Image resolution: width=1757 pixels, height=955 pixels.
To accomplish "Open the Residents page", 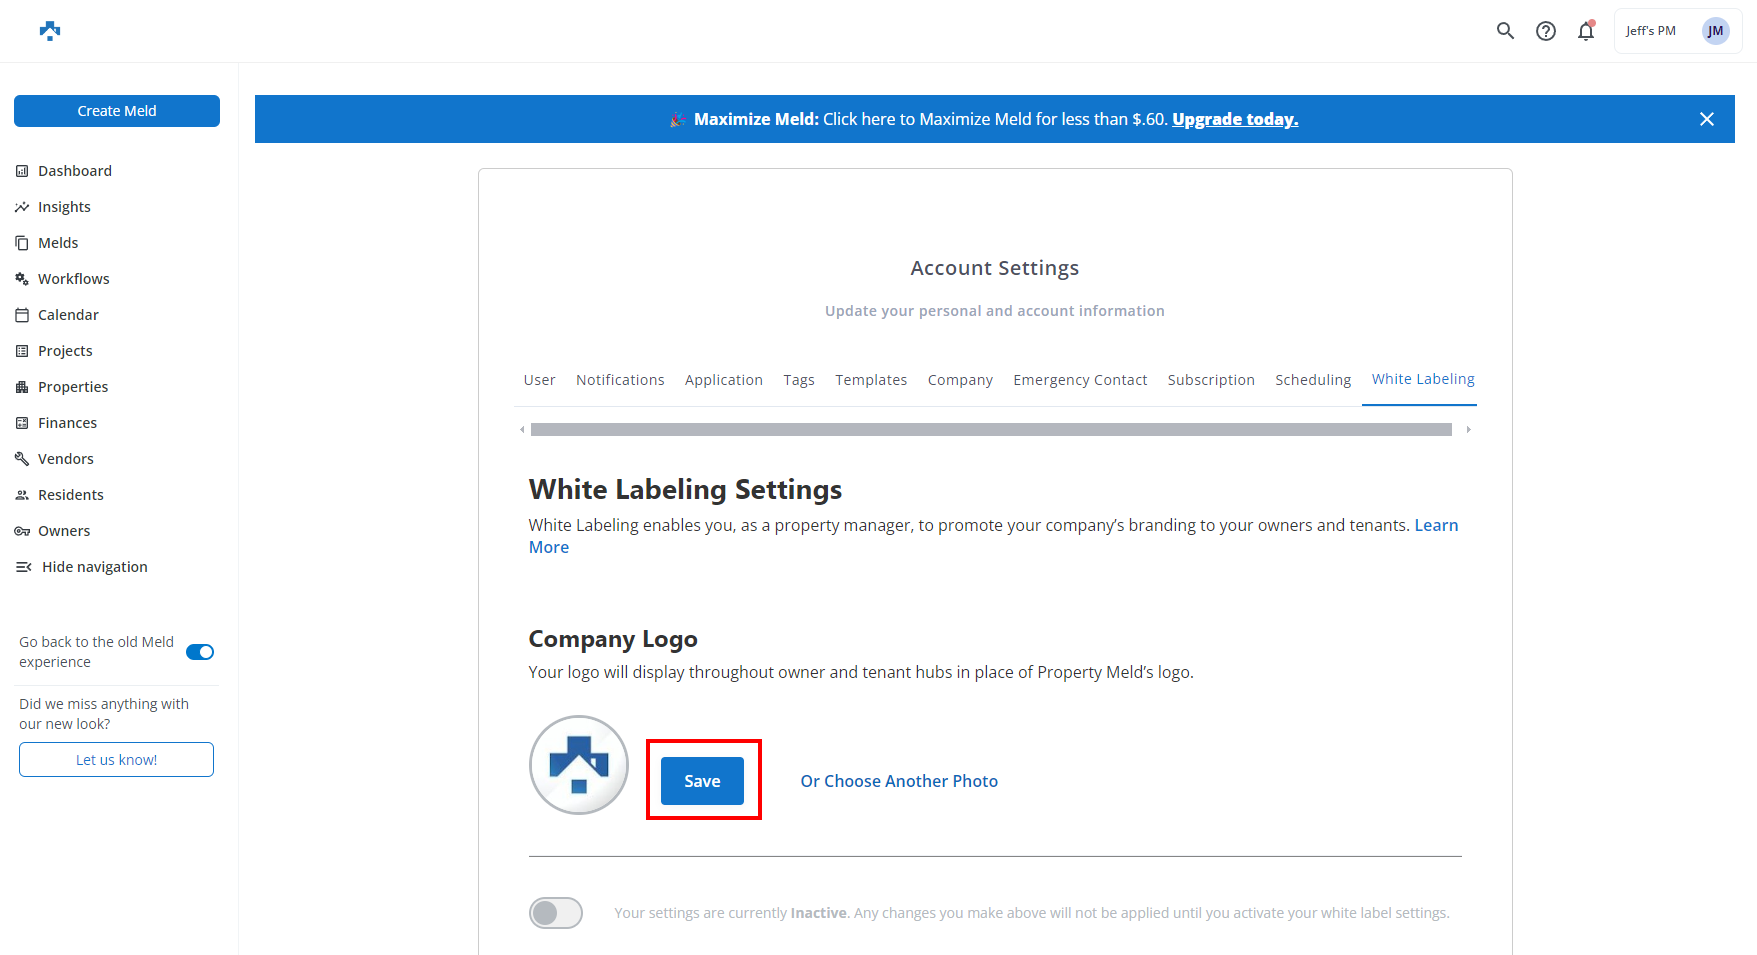I will pos(70,494).
